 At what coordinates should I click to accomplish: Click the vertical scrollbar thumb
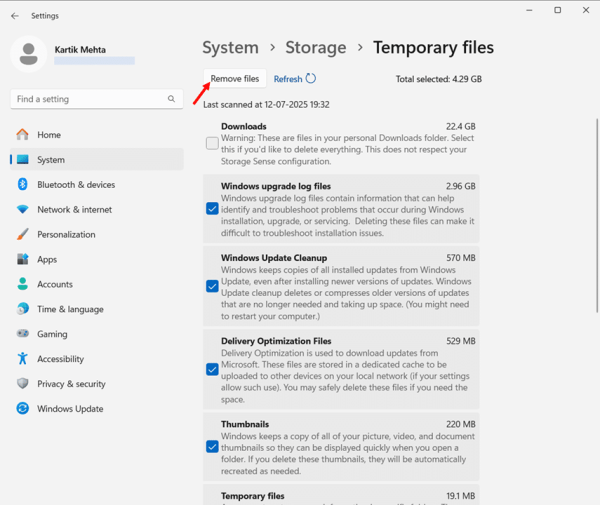(597, 215)
